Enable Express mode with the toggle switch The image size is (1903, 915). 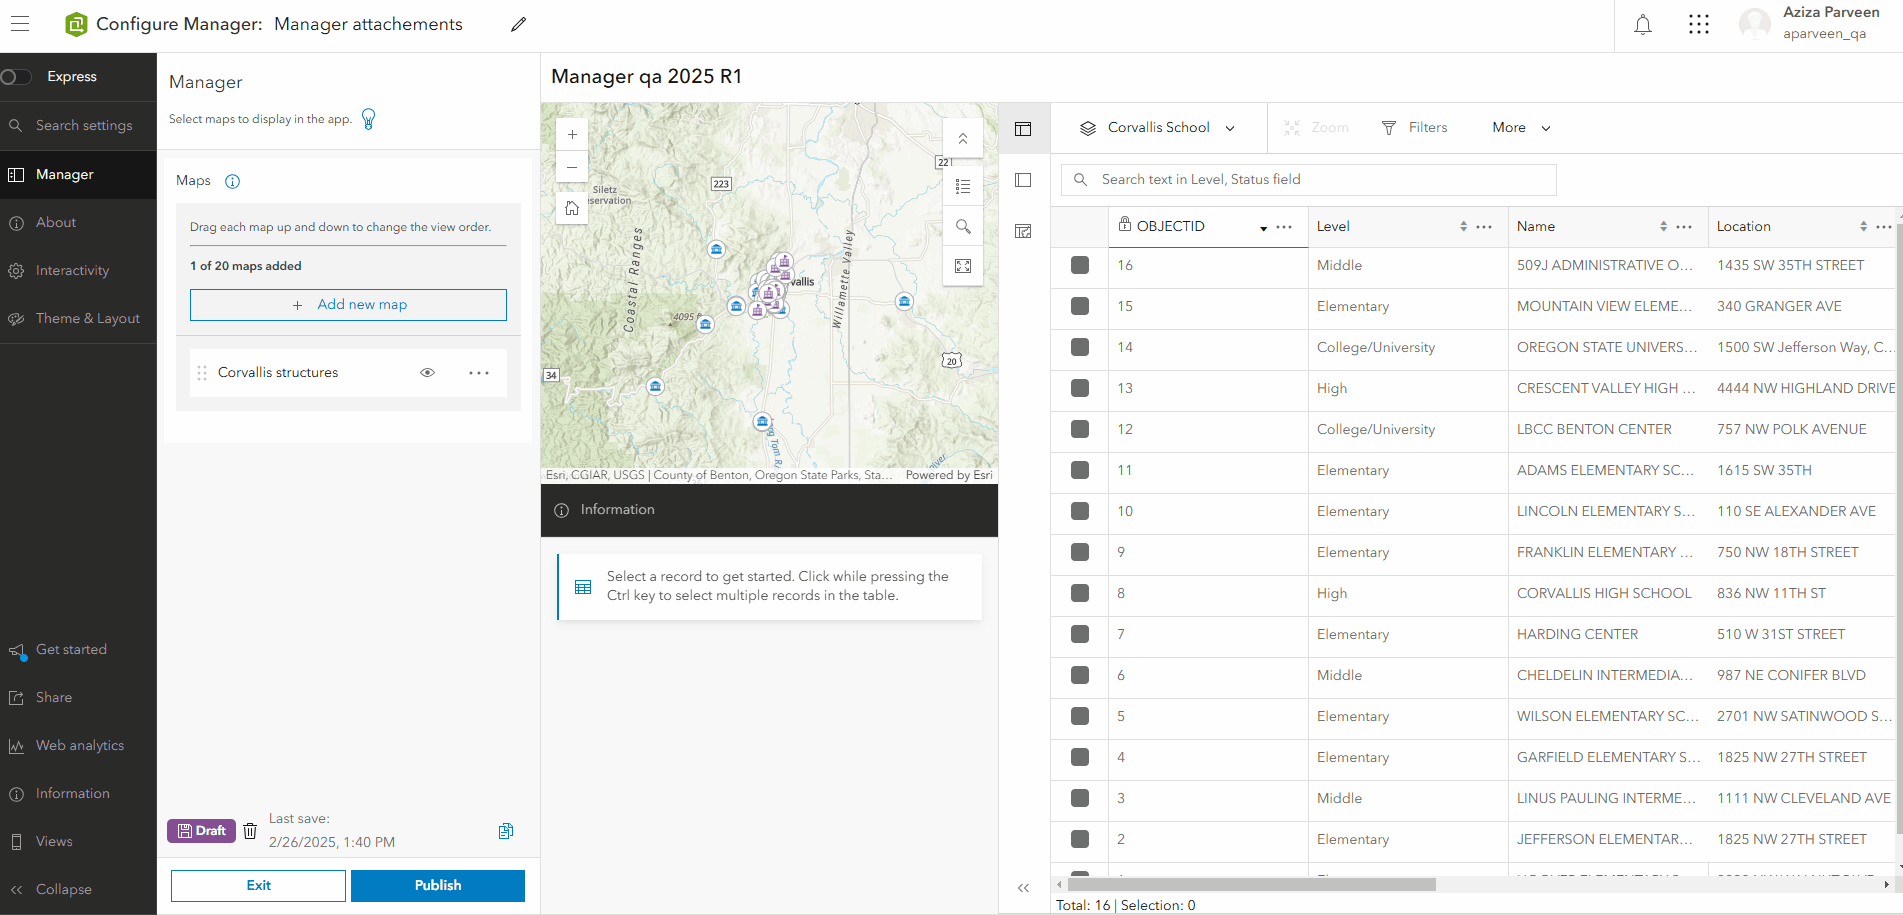[16, 76]
